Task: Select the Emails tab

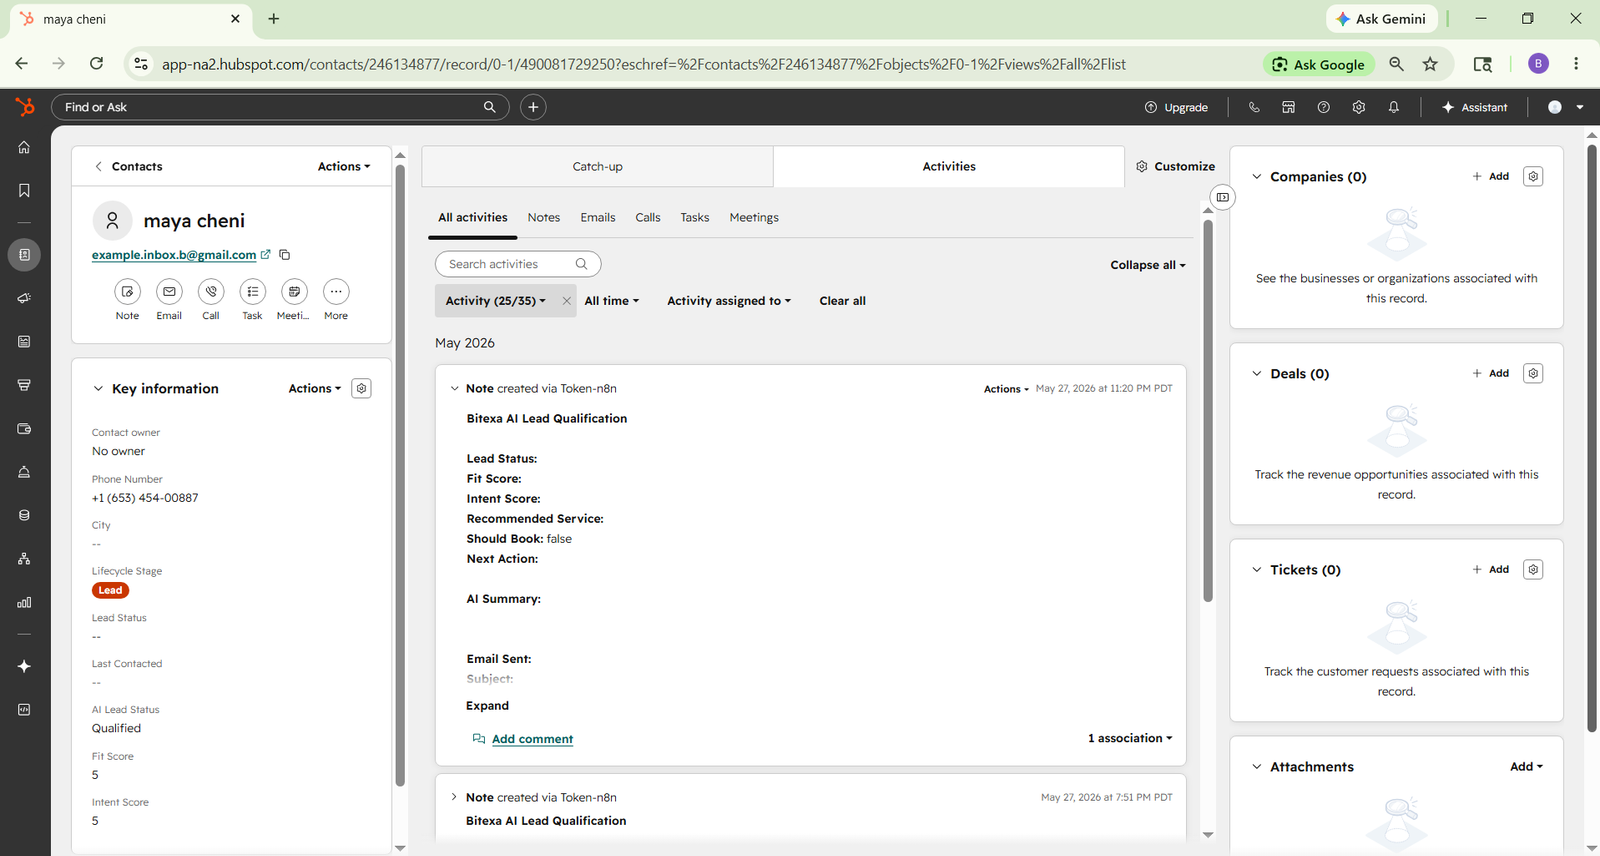Action: [598, 218]
